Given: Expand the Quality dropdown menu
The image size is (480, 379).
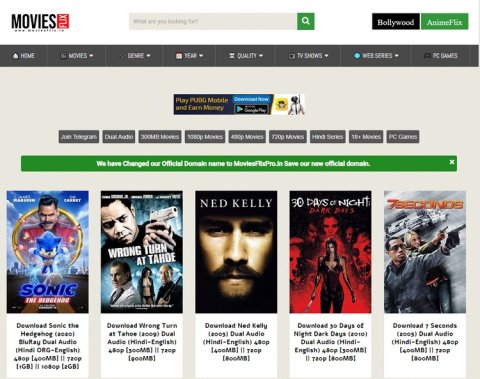Looking at the screenshot, I should coord(246,56).
